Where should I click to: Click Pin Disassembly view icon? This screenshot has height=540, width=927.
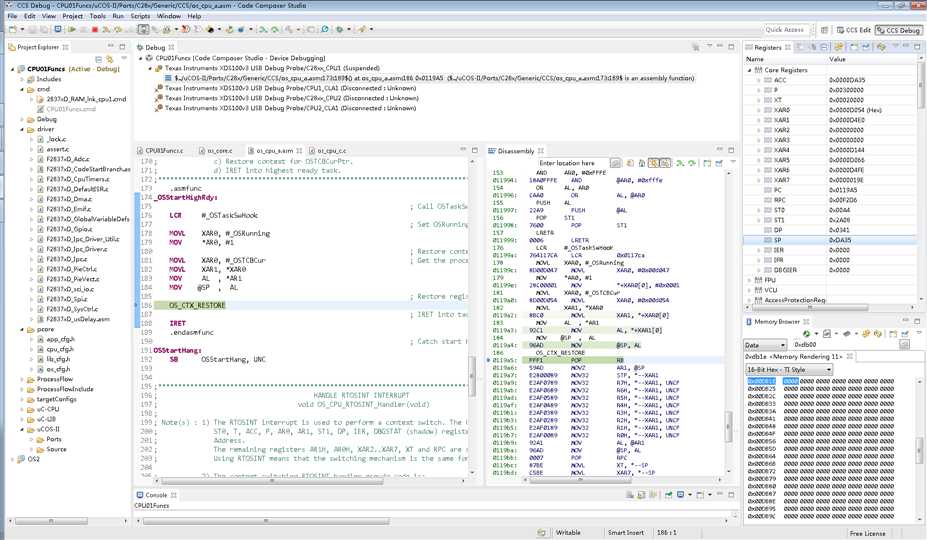[x=719, y=163]
